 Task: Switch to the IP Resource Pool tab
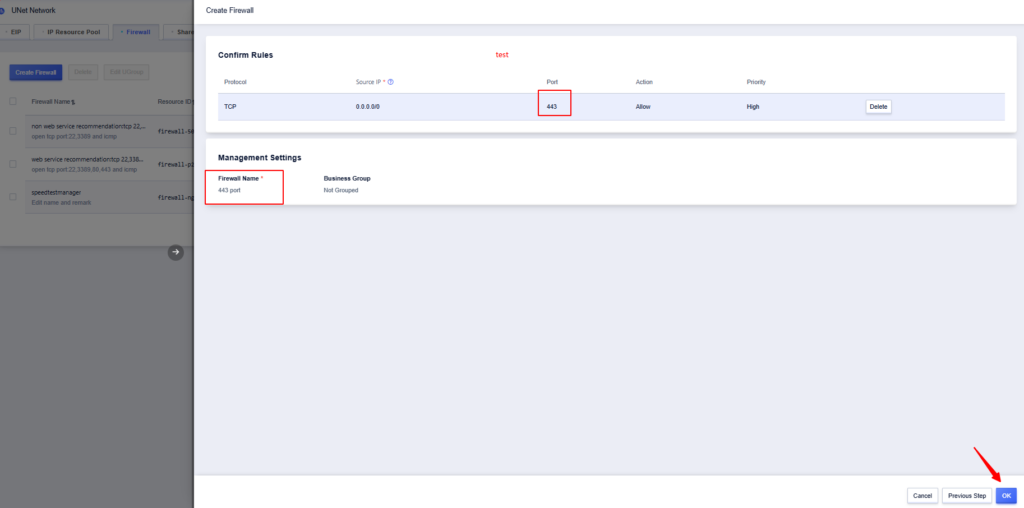coord(71,32)
